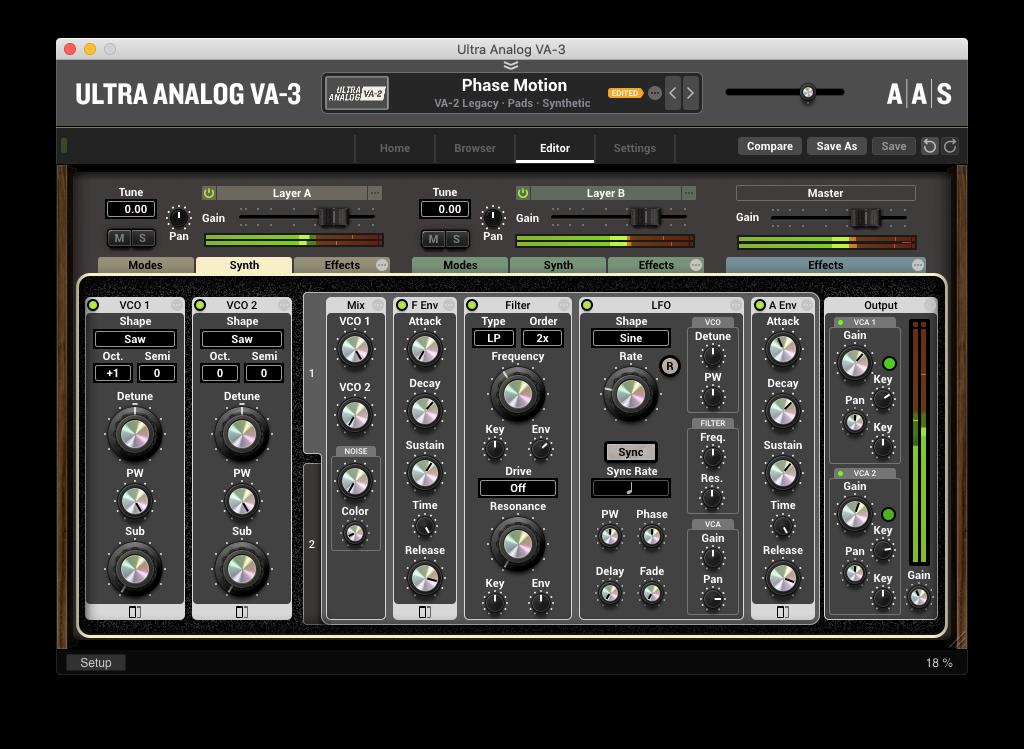
Task: Open VCO 2 Shape dropdown showing Saw
Action: click(x=242, y=339)
